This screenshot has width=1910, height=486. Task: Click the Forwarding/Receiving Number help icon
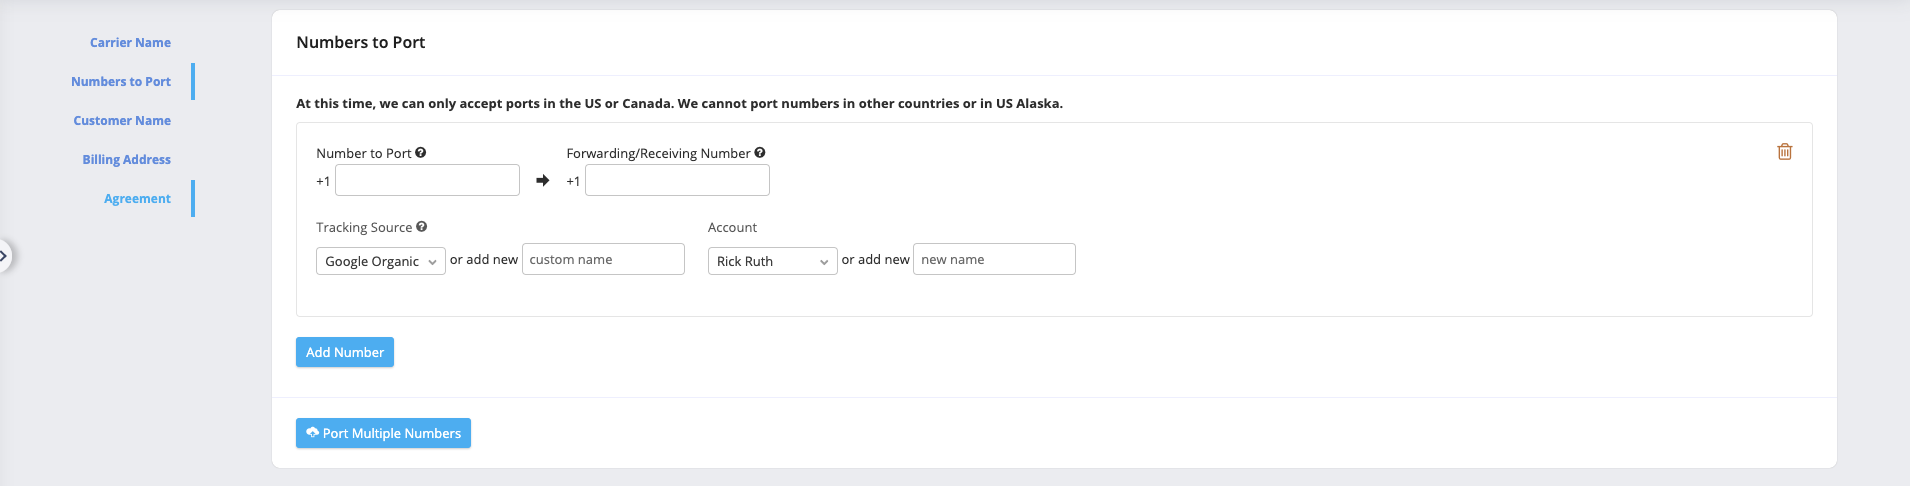pos(760,153)
